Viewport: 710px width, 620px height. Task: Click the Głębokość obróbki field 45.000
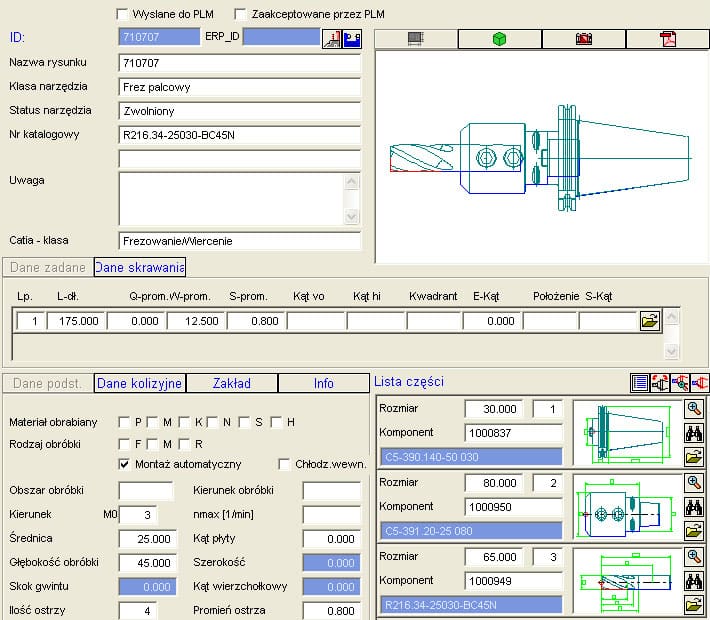click(x=148, y=563)
